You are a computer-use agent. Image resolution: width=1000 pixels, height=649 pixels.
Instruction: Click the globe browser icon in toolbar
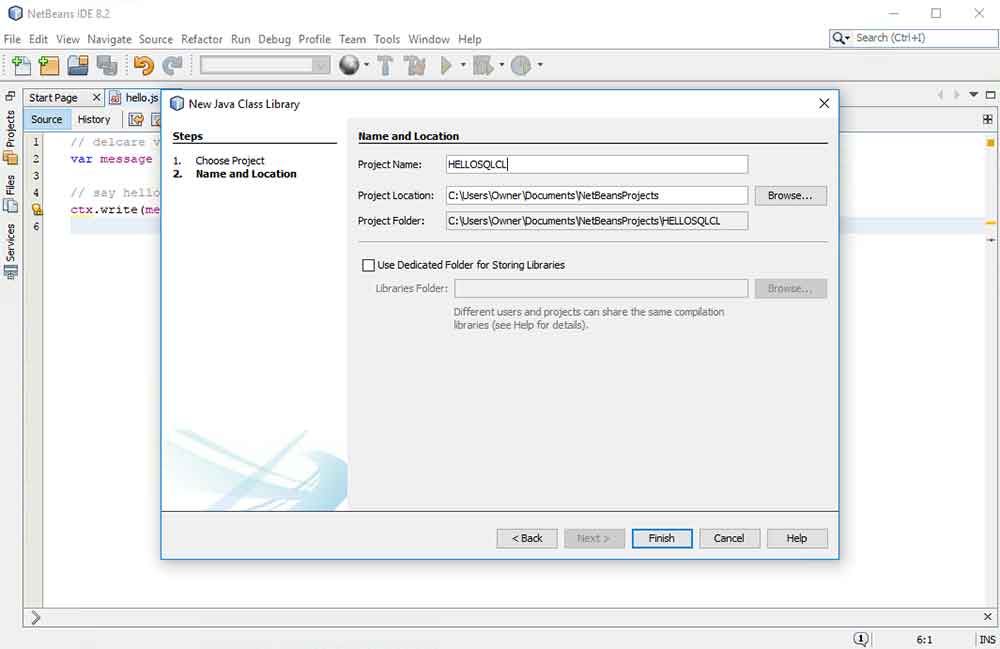coord(349,64)
